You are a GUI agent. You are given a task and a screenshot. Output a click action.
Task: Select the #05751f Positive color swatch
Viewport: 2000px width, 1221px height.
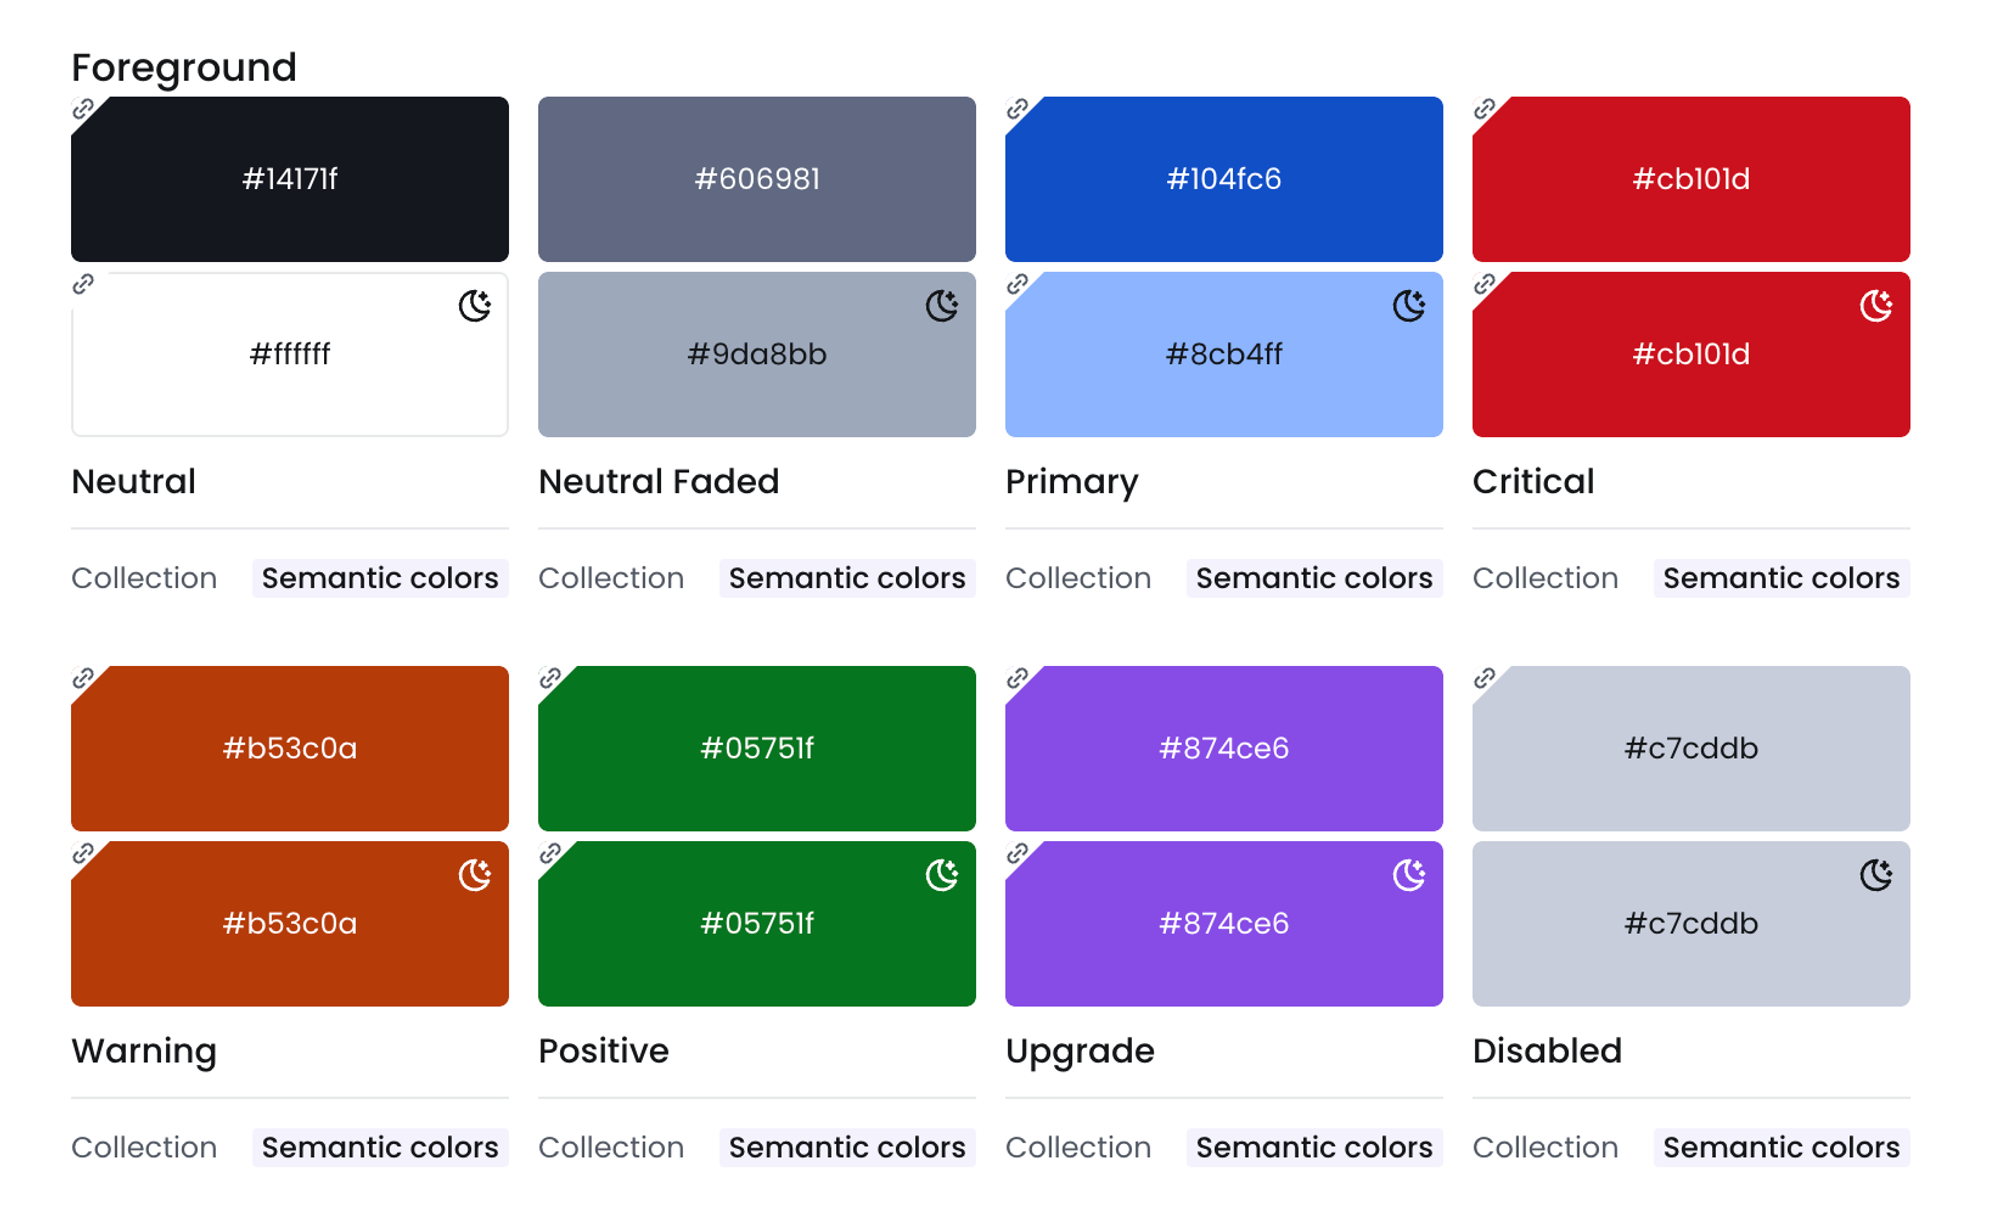756,748
